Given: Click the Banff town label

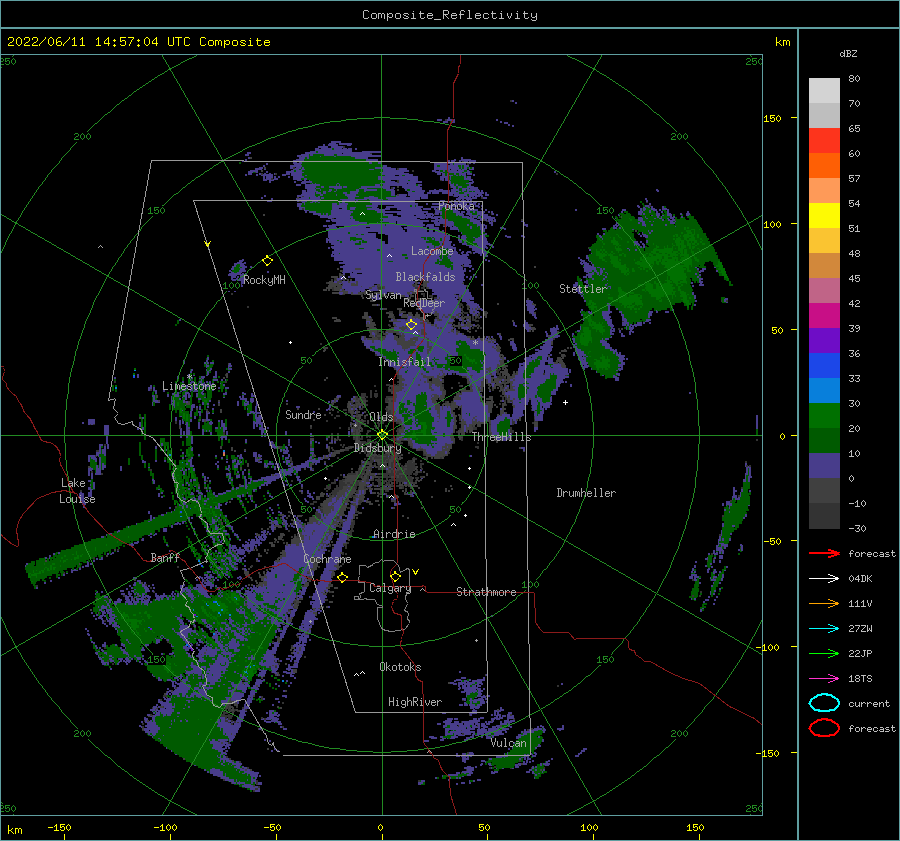Looking at the screenshot, I should pos(165,557).
